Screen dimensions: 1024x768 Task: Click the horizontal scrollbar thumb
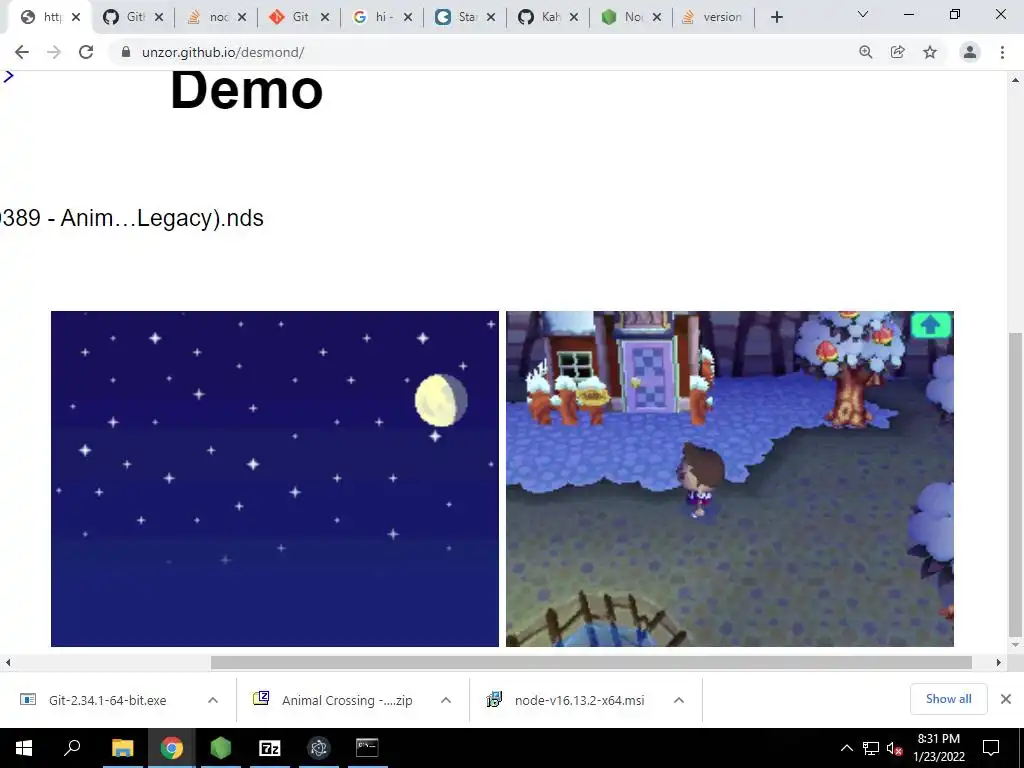pos(591,662)
